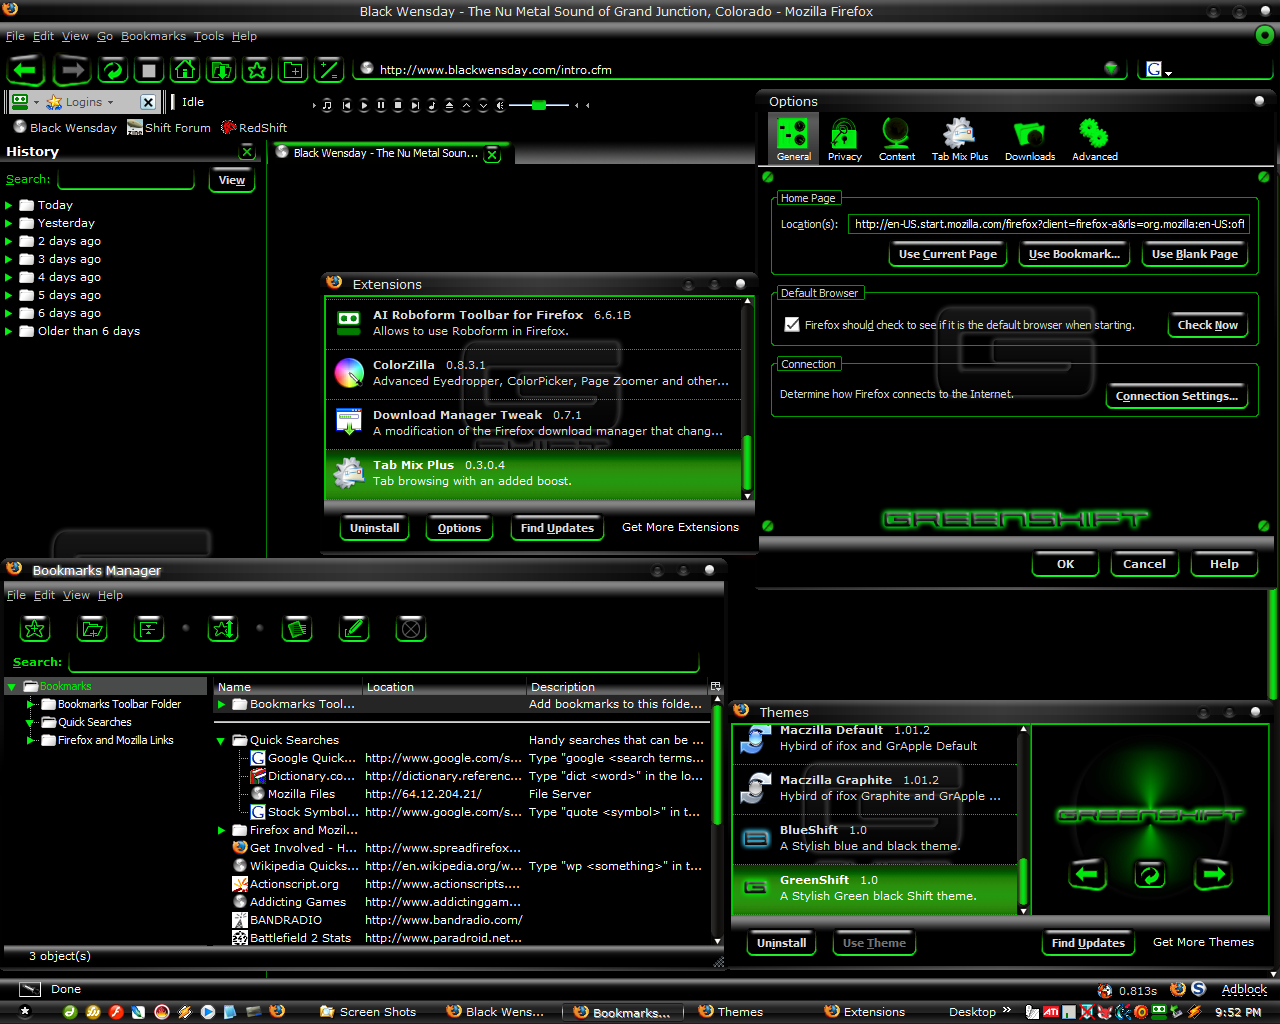This screenshot has width=1280, height=1024.
Task: Open the 'Get More Extensions' link
Action: coord(680,527)
